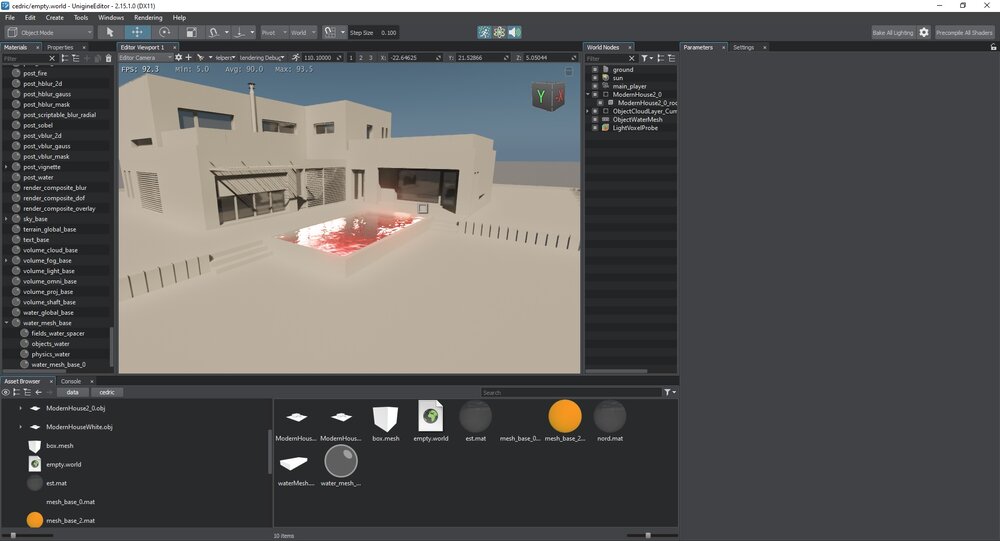Delete material using the trash icon
The height and width of the screenshot is (541, 1000).
point(109,58)
